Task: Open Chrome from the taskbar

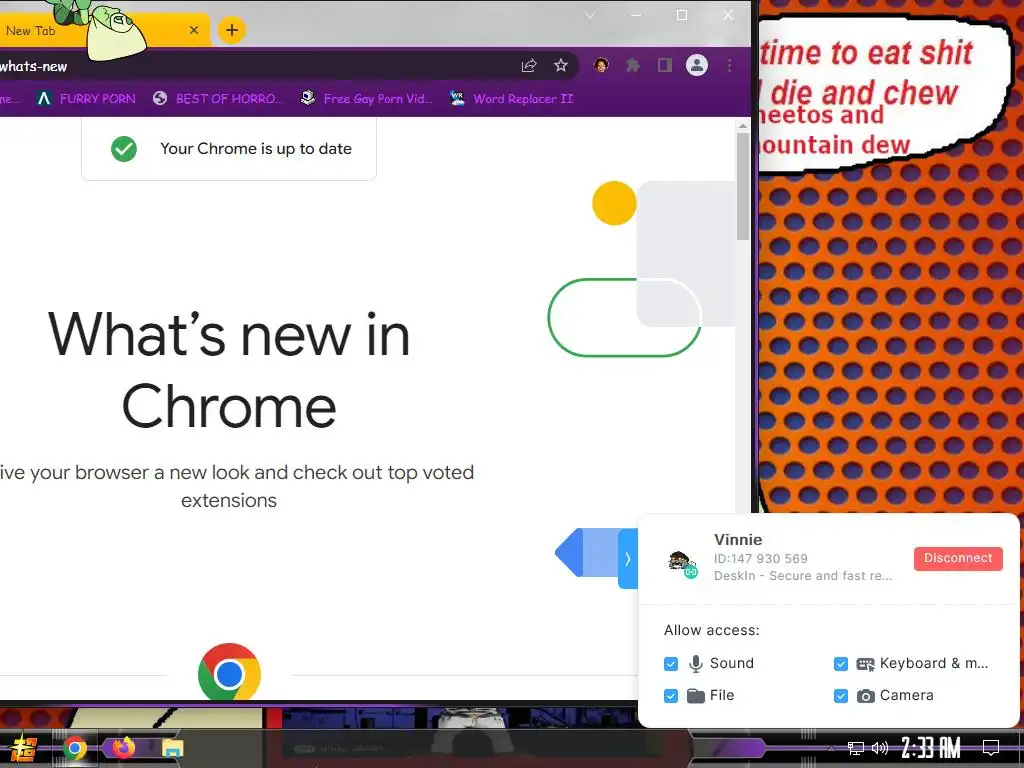Action: point(74,748)
